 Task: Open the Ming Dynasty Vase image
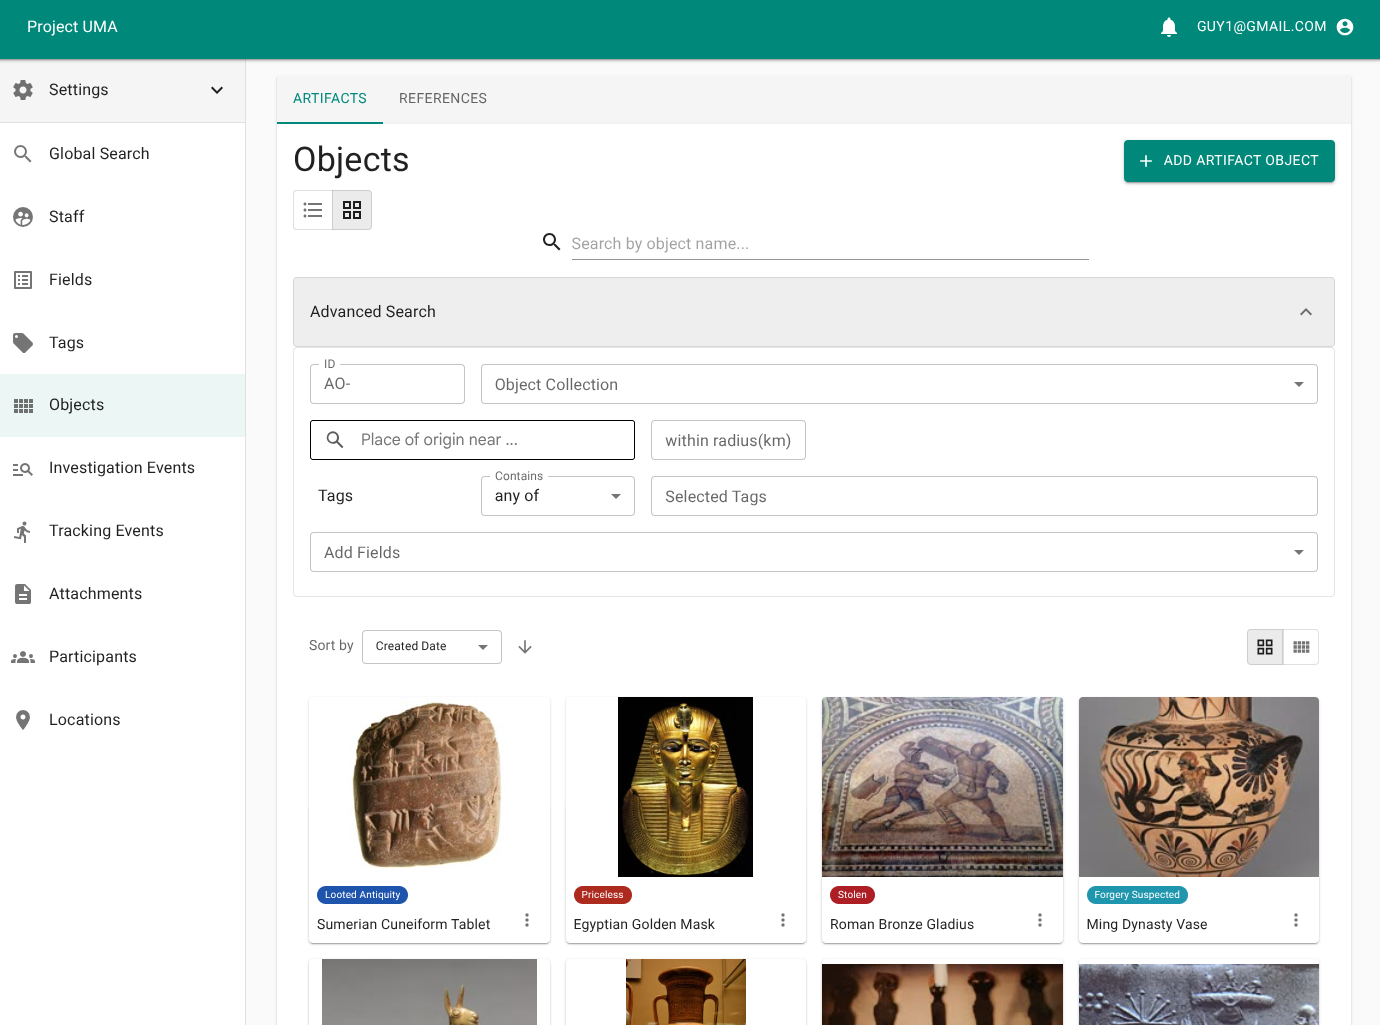point(1199,787)
